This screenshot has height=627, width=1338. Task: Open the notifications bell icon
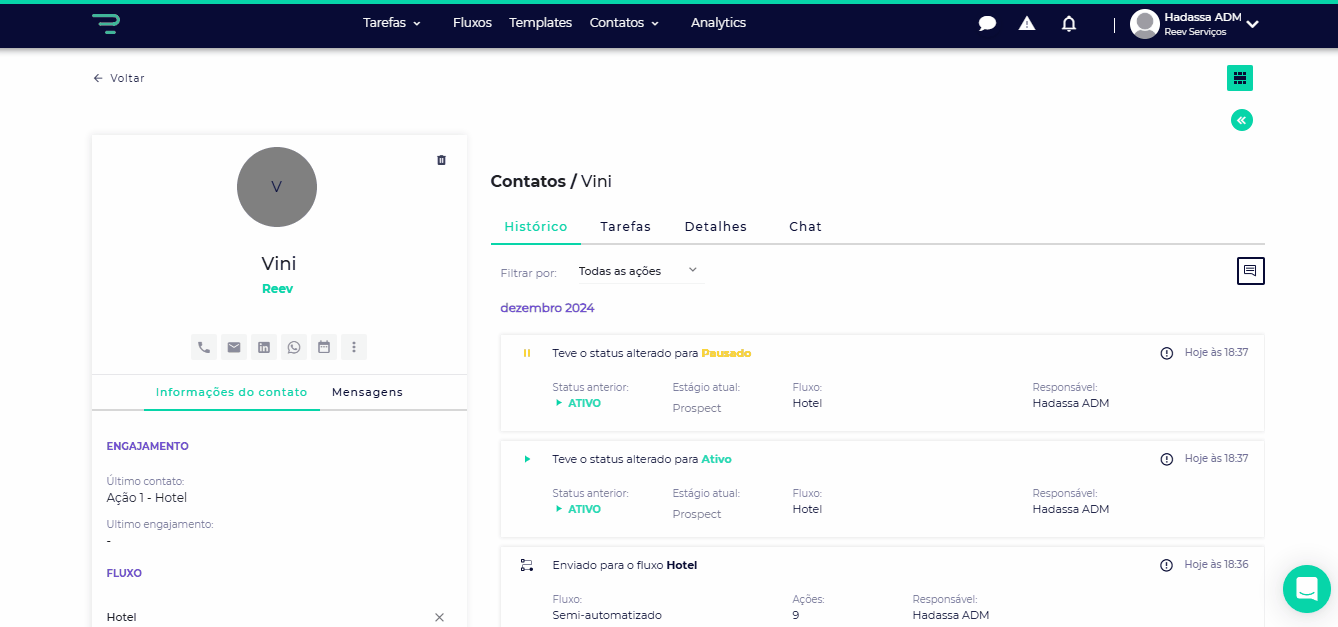[x=1069, y=23]
